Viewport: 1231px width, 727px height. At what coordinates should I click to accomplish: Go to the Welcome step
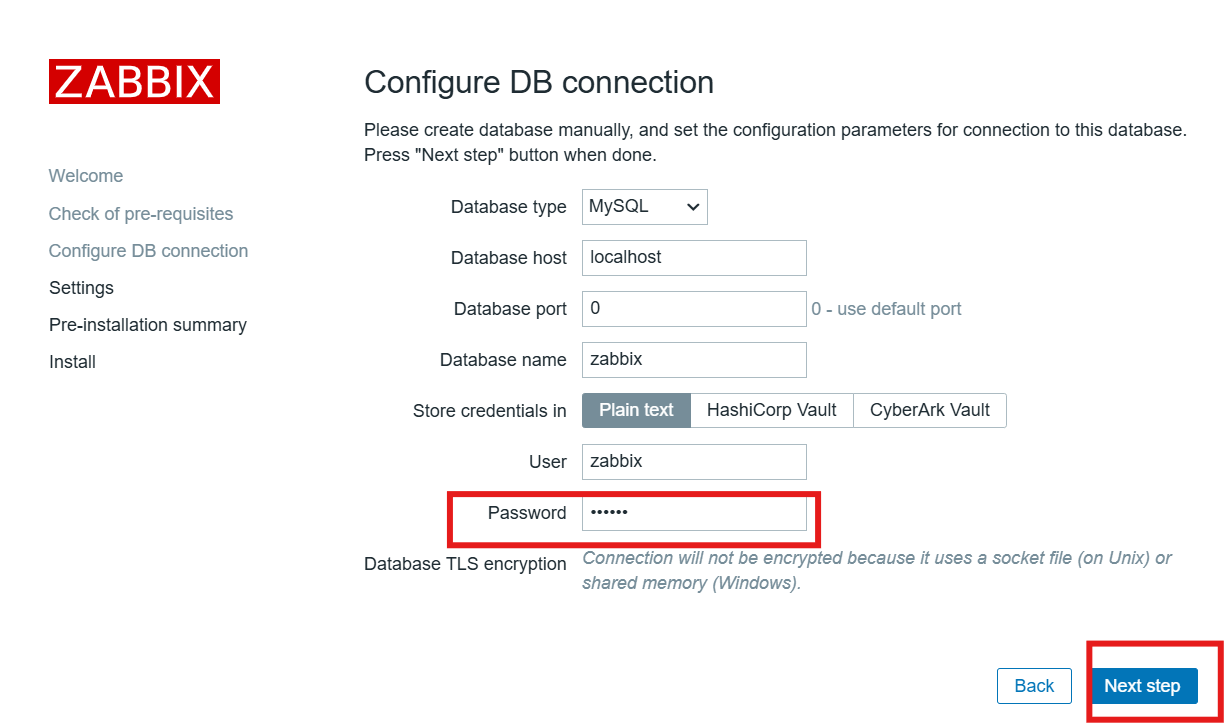pyautogui.click(x=86, y=176)
